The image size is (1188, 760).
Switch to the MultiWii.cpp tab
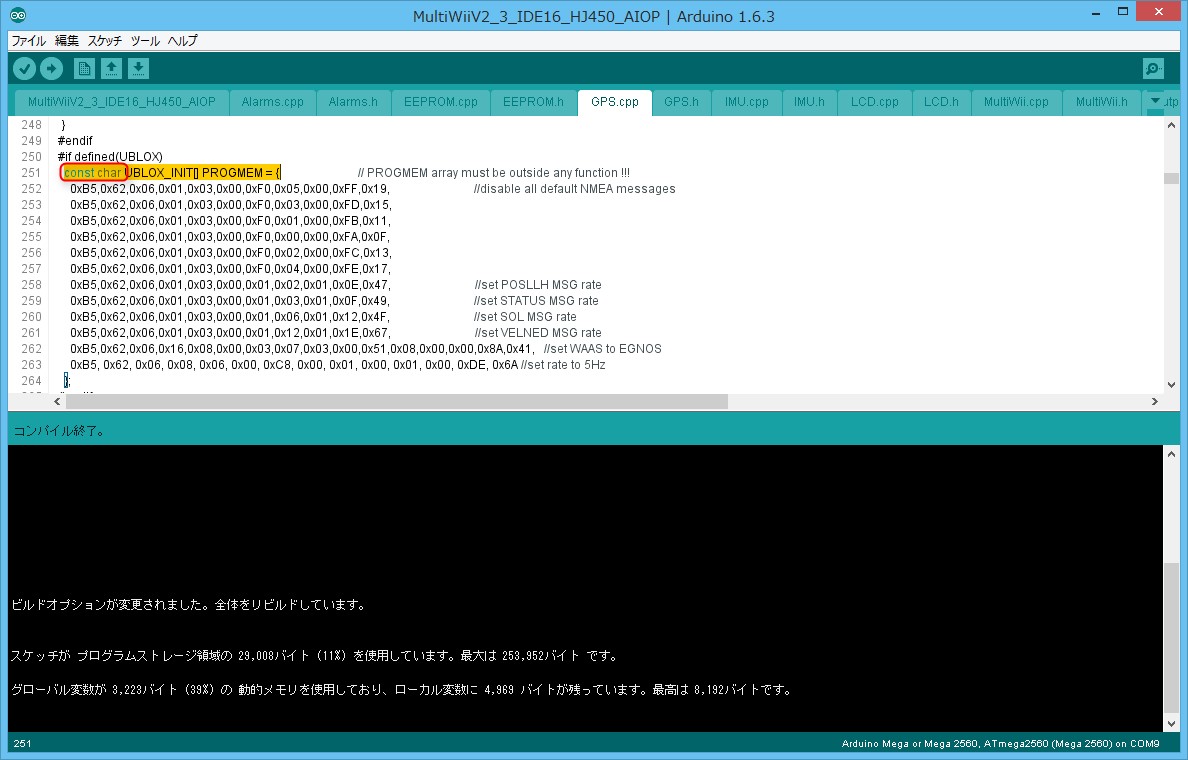tap(1015, 102)
